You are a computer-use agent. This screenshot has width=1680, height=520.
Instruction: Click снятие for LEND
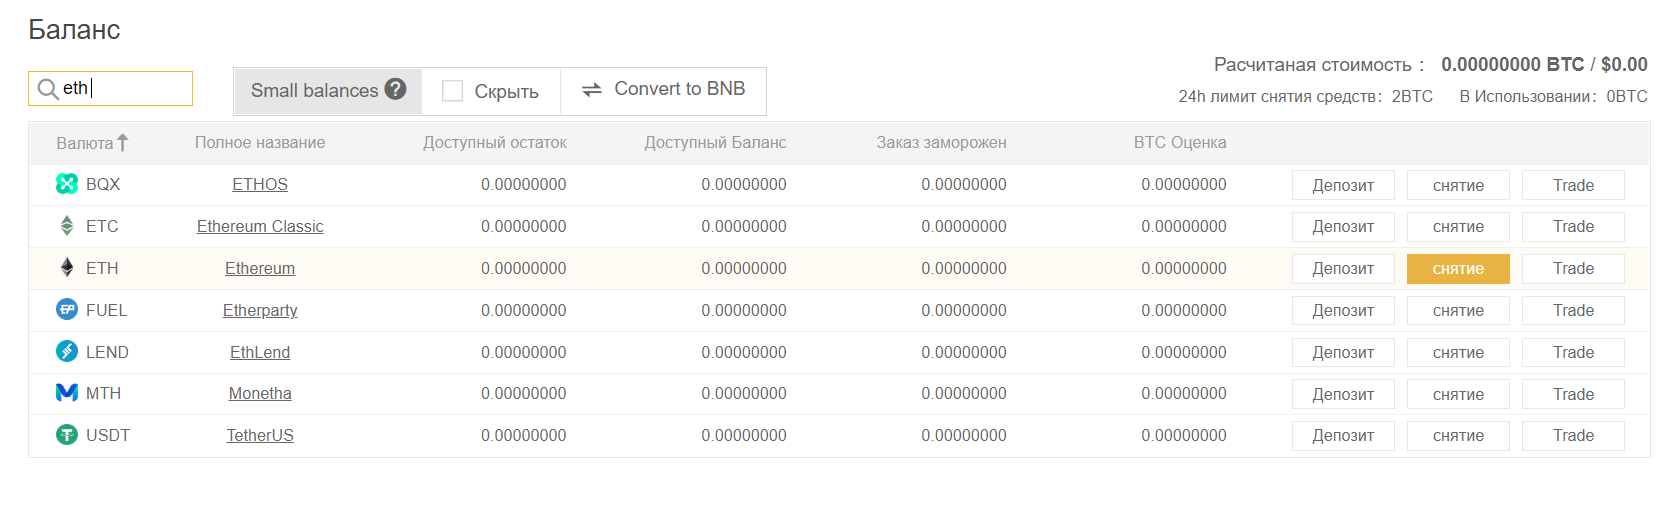[1458, 353]
